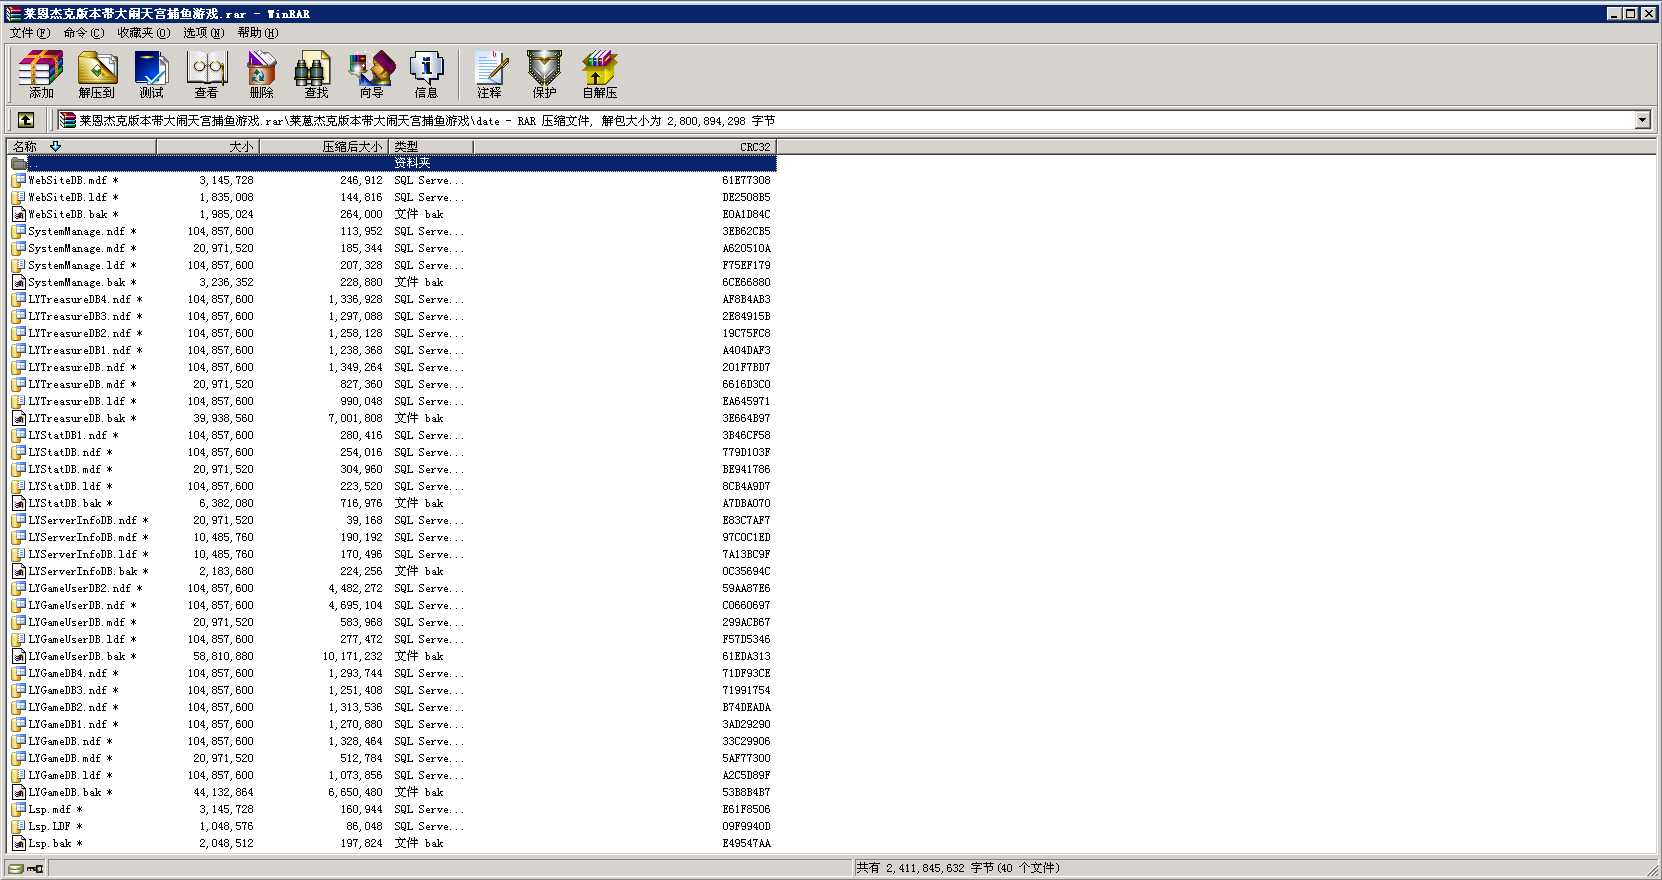
Task: Open the Help (帮助) menu
Action: pos(258,33)
